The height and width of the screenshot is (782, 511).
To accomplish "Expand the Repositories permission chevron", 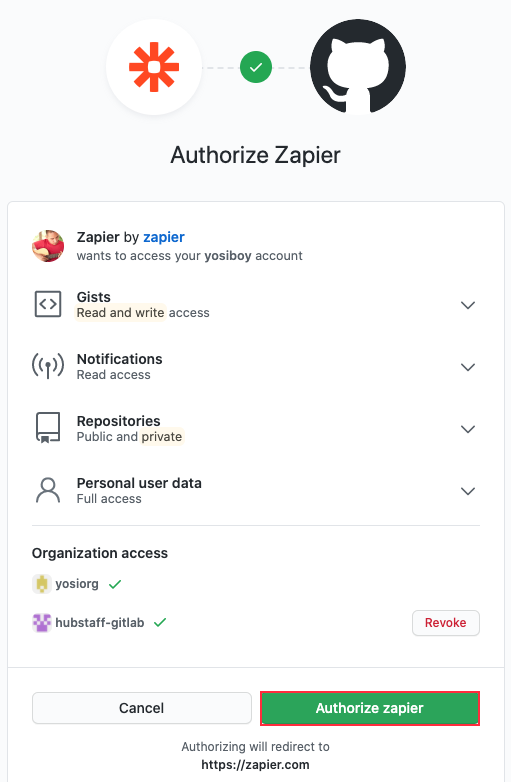I will (468, 429).
